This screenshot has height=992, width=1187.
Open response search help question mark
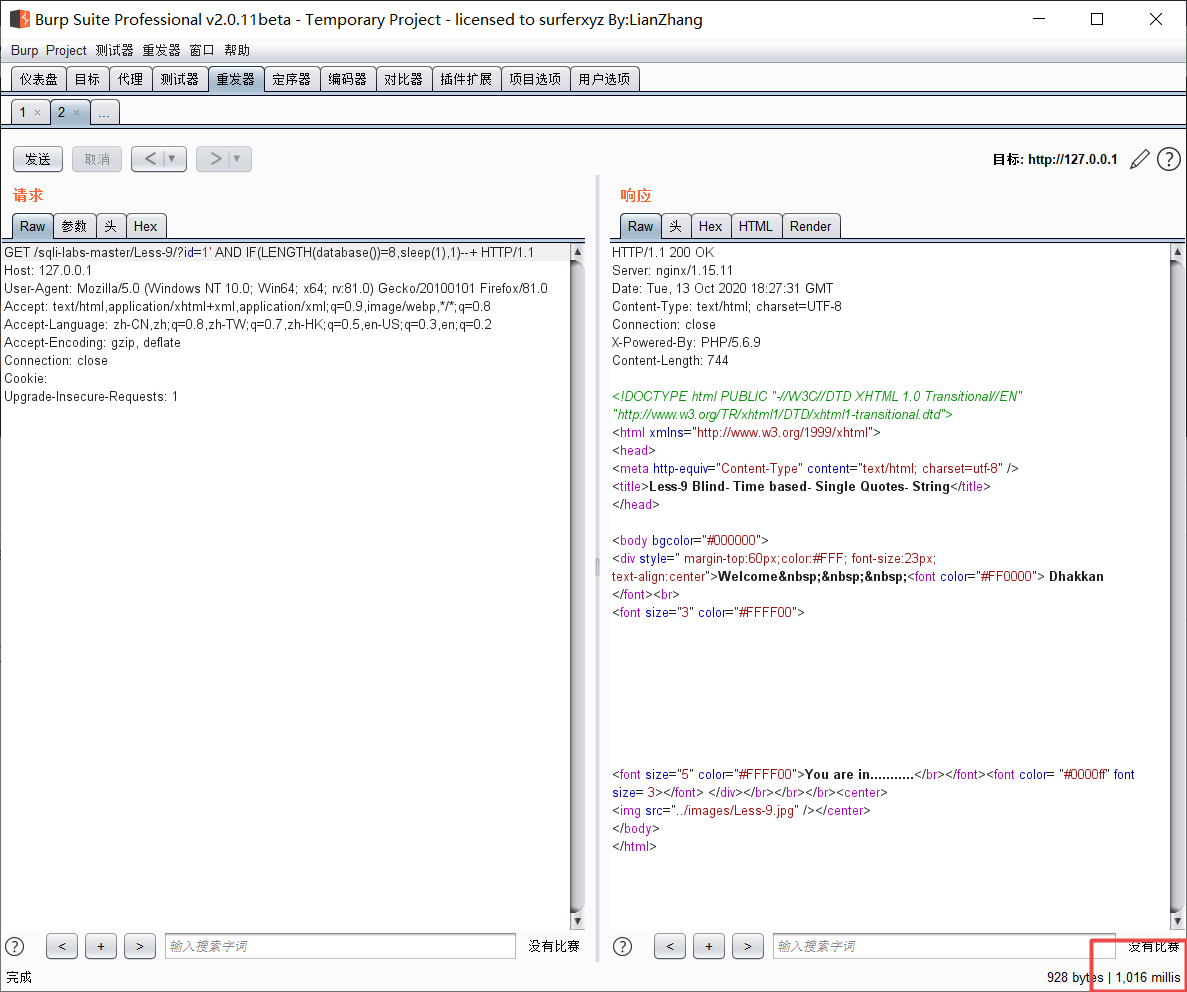[622, 947]
